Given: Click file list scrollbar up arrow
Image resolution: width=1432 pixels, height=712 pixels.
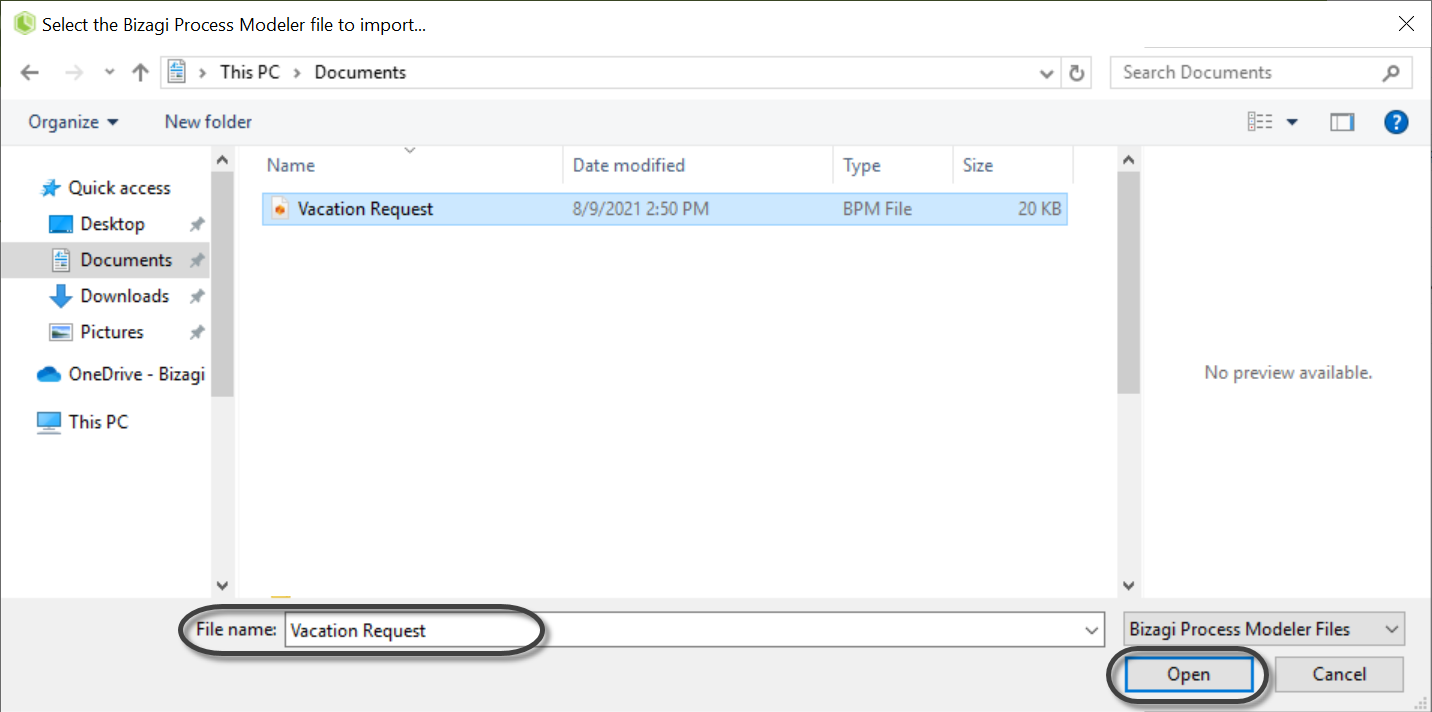Looking at the screenshot, I should click(1128, 160).
